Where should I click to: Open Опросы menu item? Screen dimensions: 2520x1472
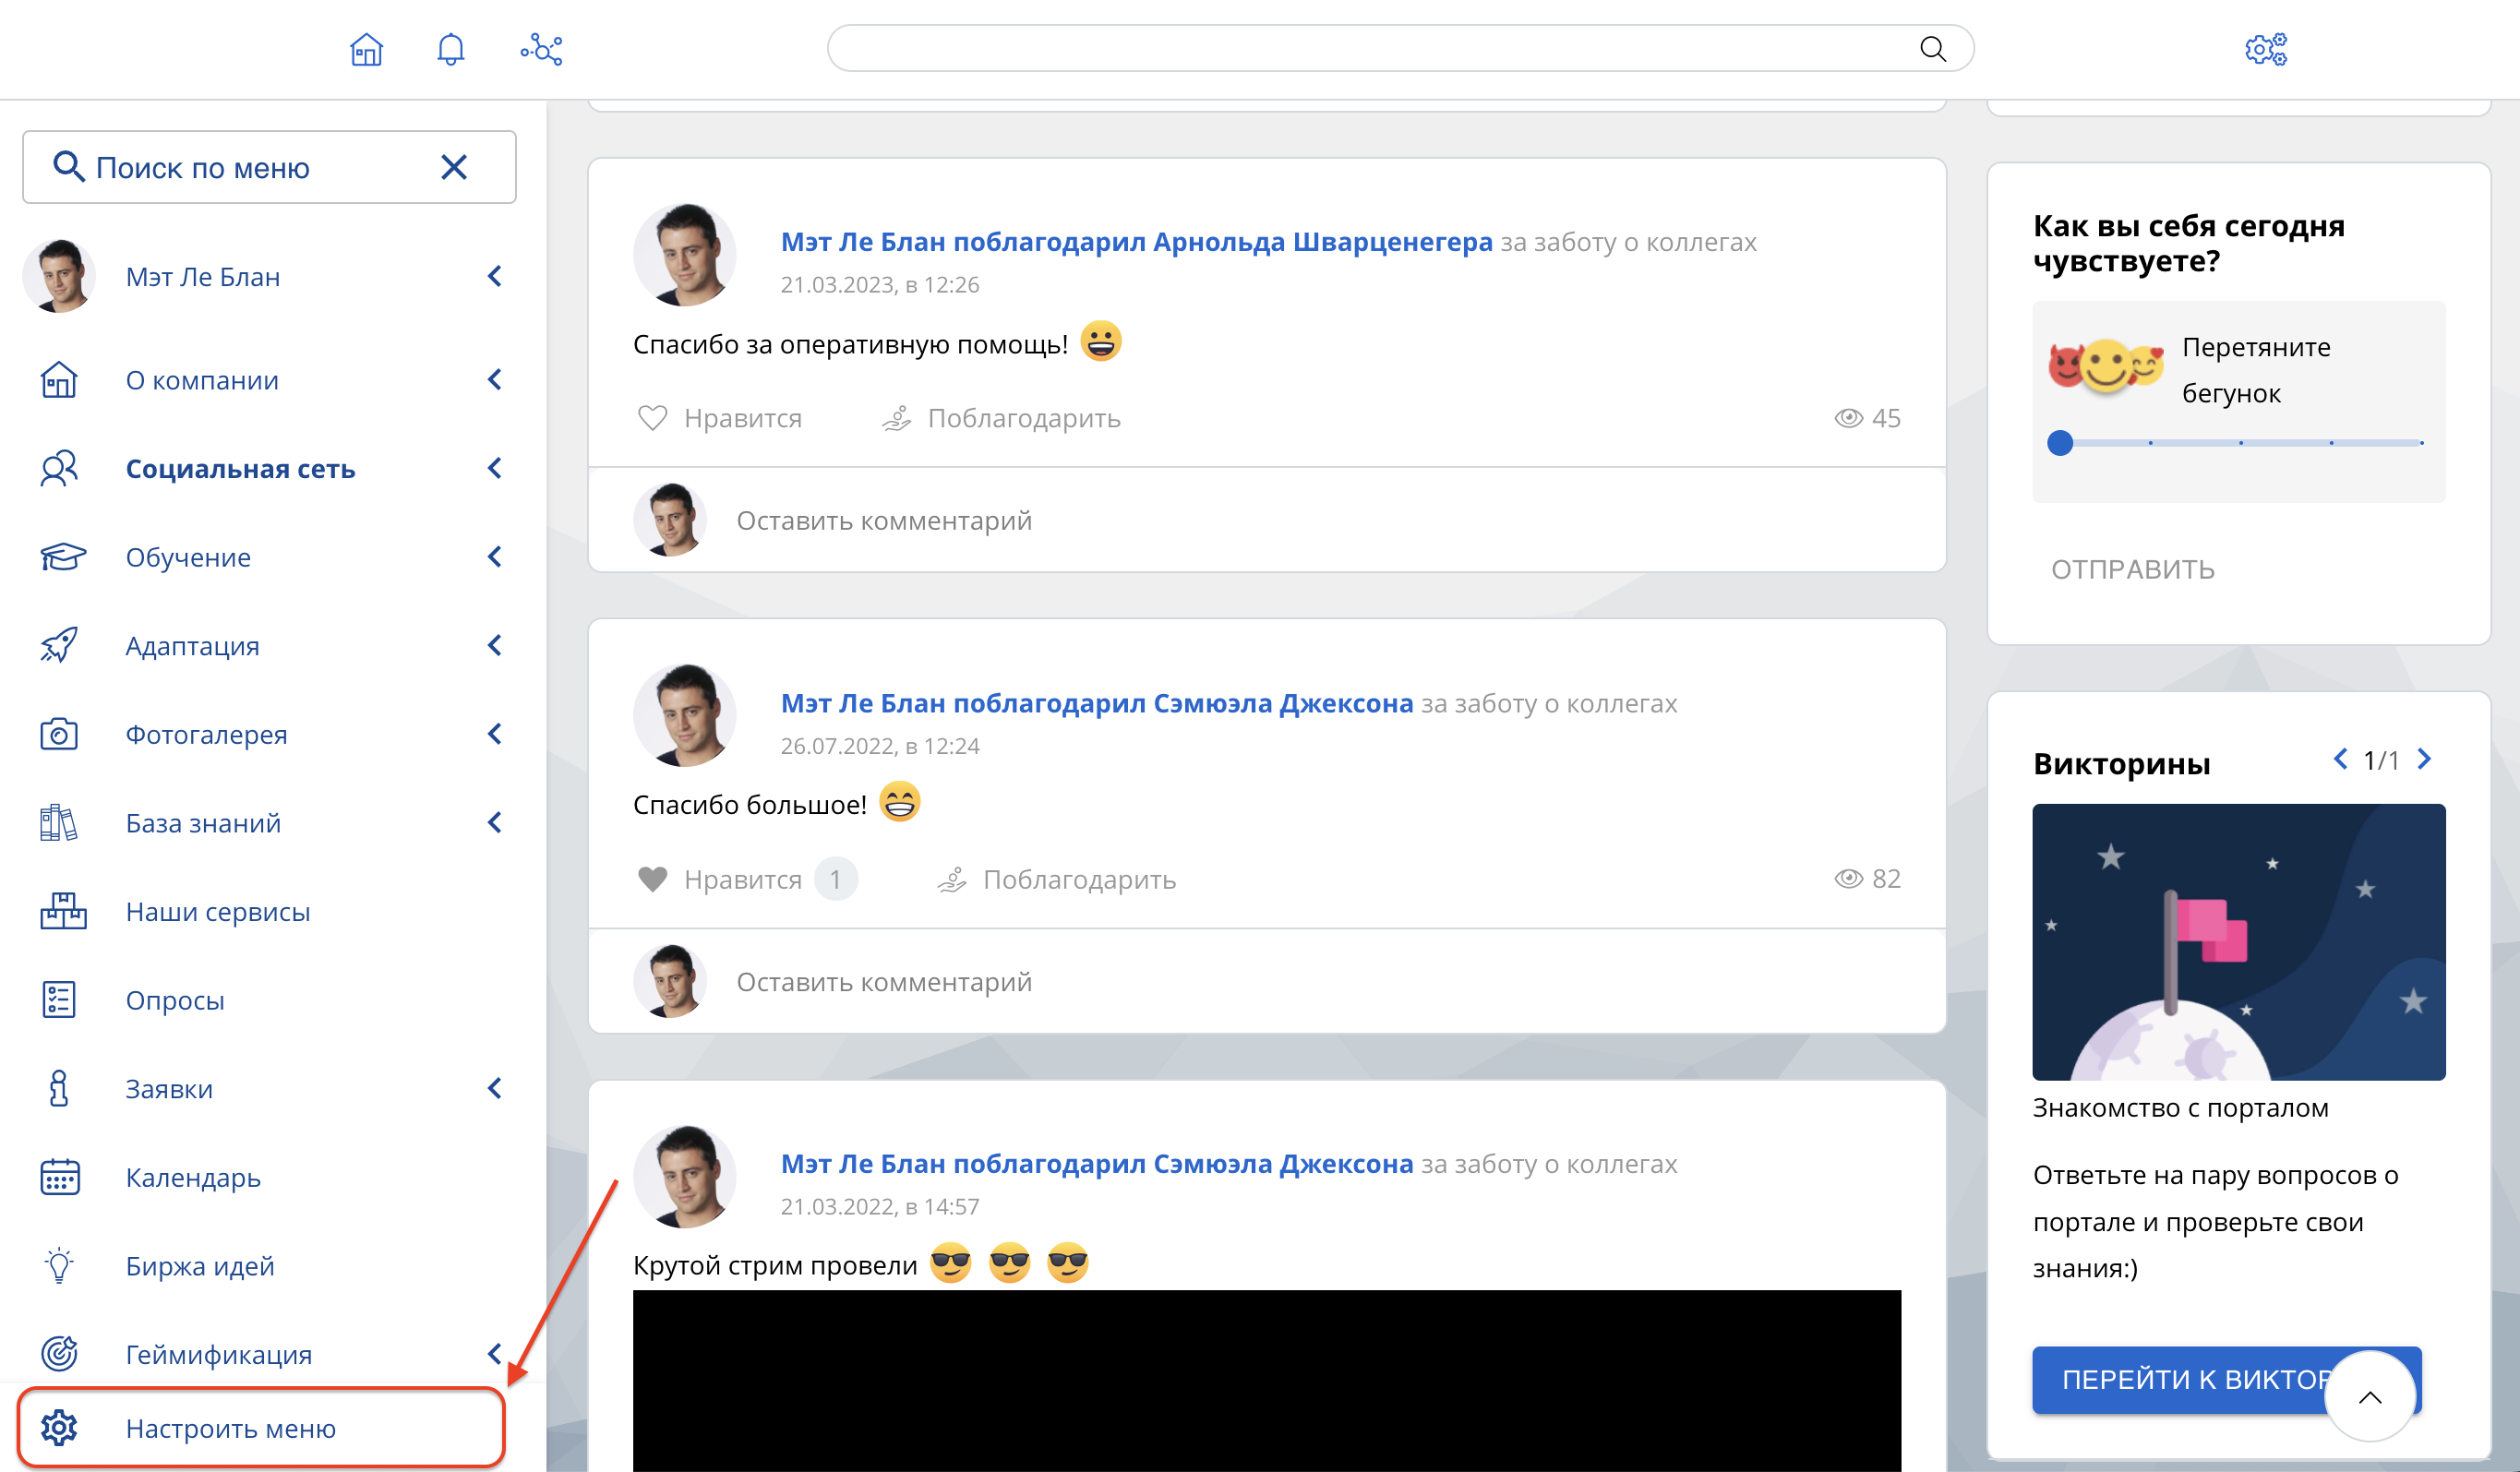175,1000
